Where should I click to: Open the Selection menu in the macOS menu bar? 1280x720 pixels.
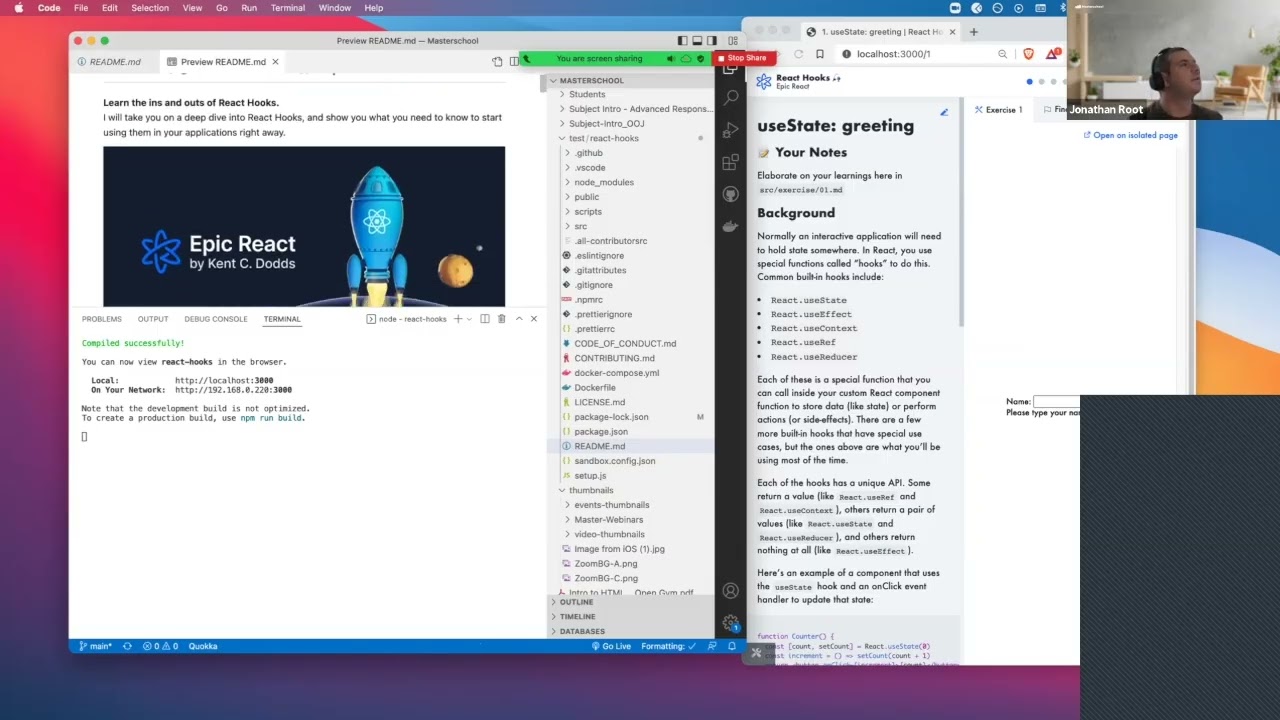[150, 8]
